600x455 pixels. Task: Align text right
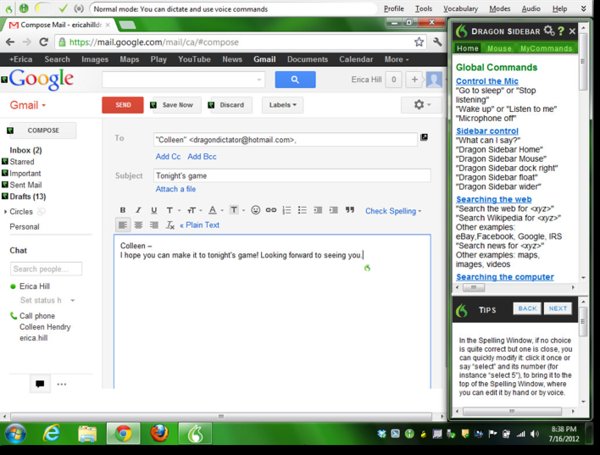point(154,225)
